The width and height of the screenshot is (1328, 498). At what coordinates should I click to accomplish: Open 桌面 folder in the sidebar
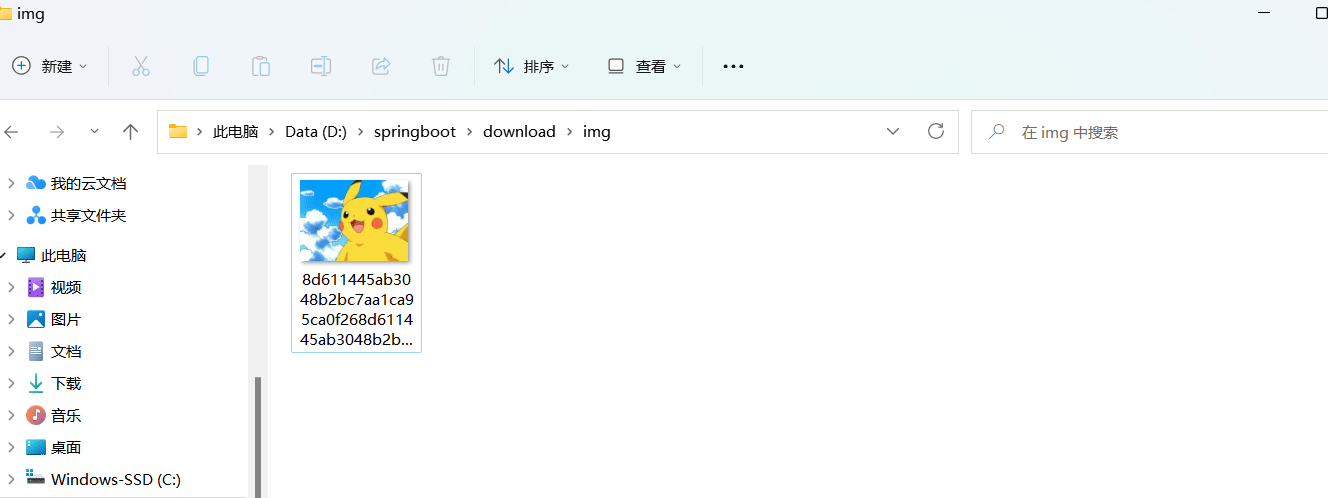click(66, 447)
